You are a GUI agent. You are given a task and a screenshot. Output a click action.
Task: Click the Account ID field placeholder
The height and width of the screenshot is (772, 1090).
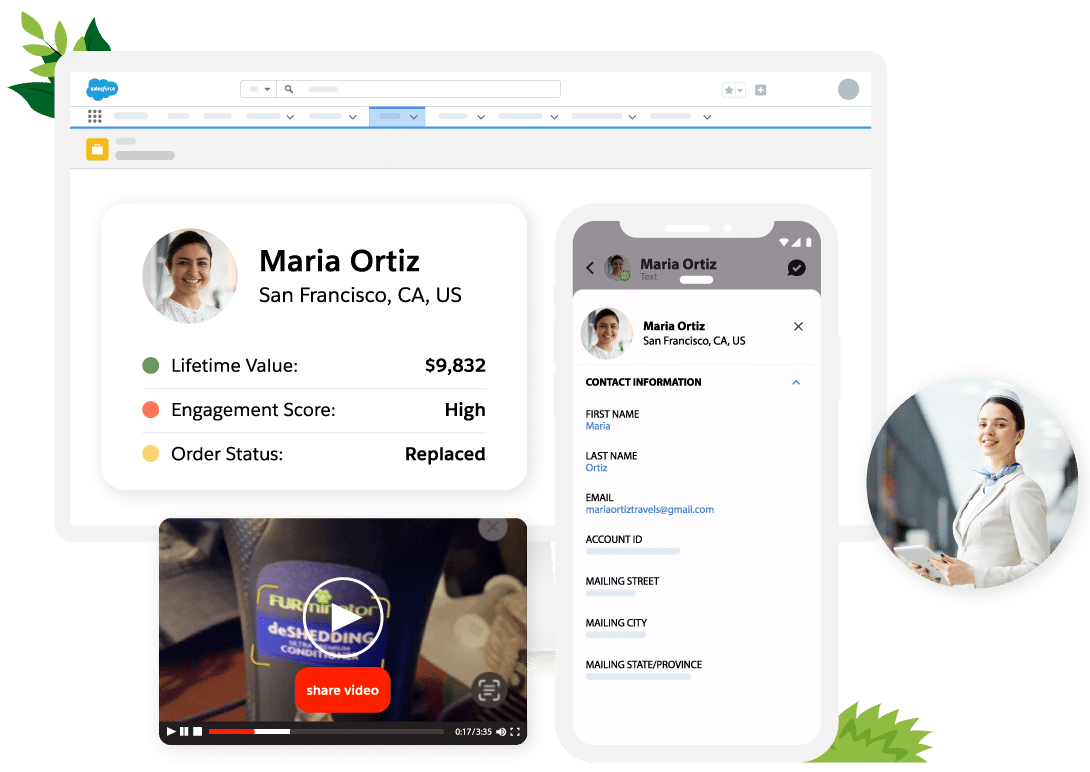[x=633, y=552]
